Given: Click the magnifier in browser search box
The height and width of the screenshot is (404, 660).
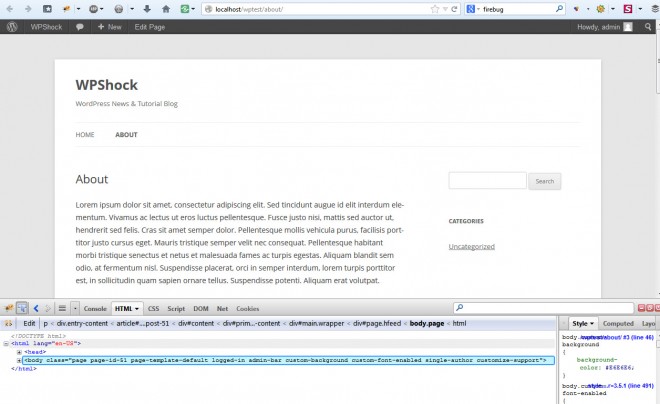Looking at the screenshot, I should coord(559,8).
